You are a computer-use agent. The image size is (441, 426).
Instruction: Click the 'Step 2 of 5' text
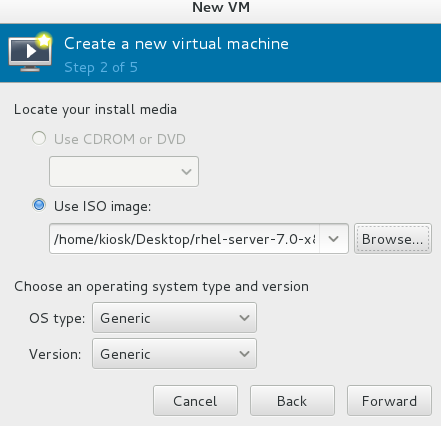pos(101,68)
